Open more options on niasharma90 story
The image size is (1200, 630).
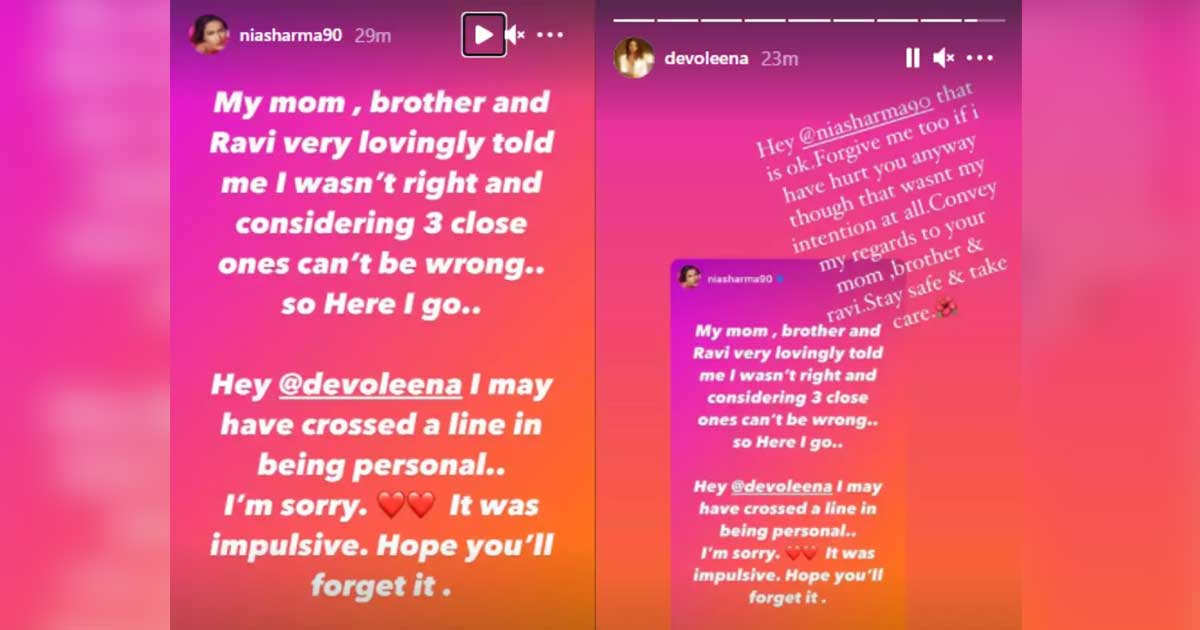tap(550, 35)
